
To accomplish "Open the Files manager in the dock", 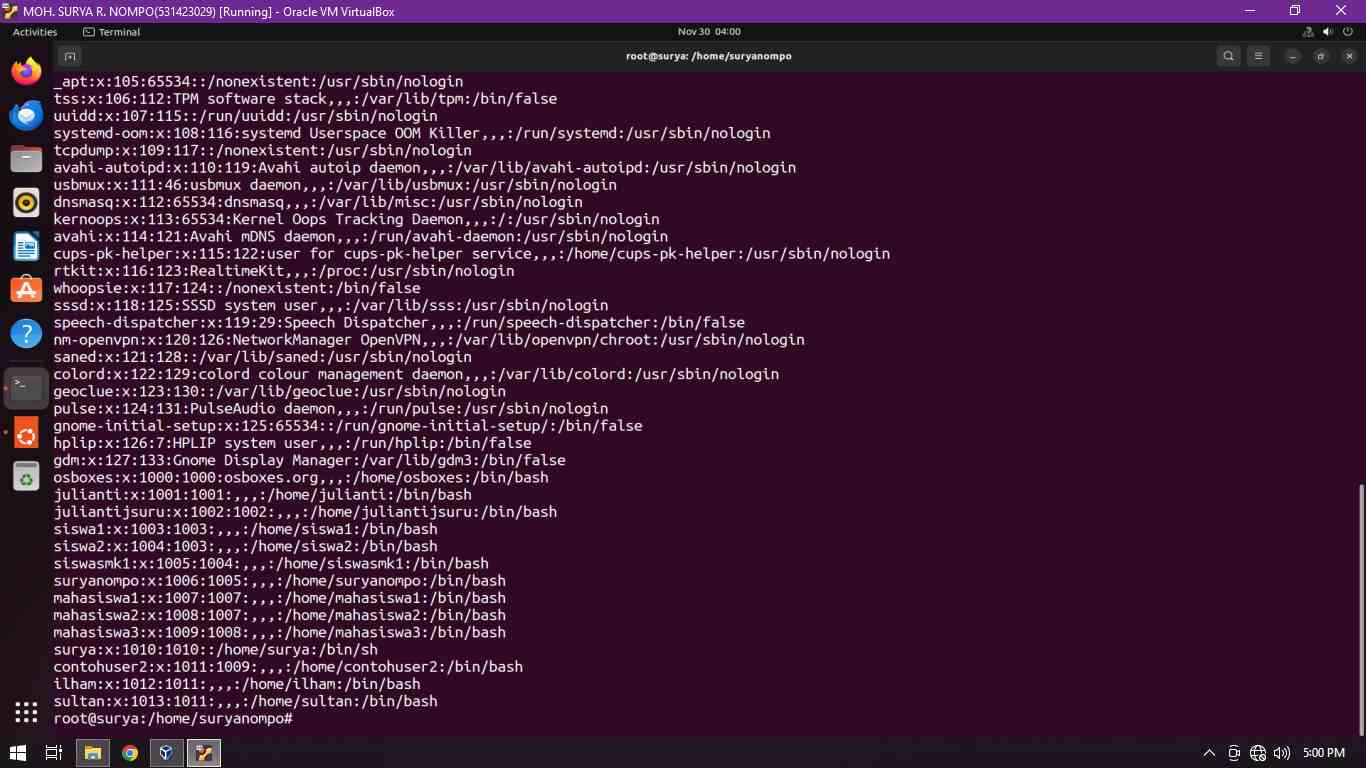I will click(x=26, y=158).
